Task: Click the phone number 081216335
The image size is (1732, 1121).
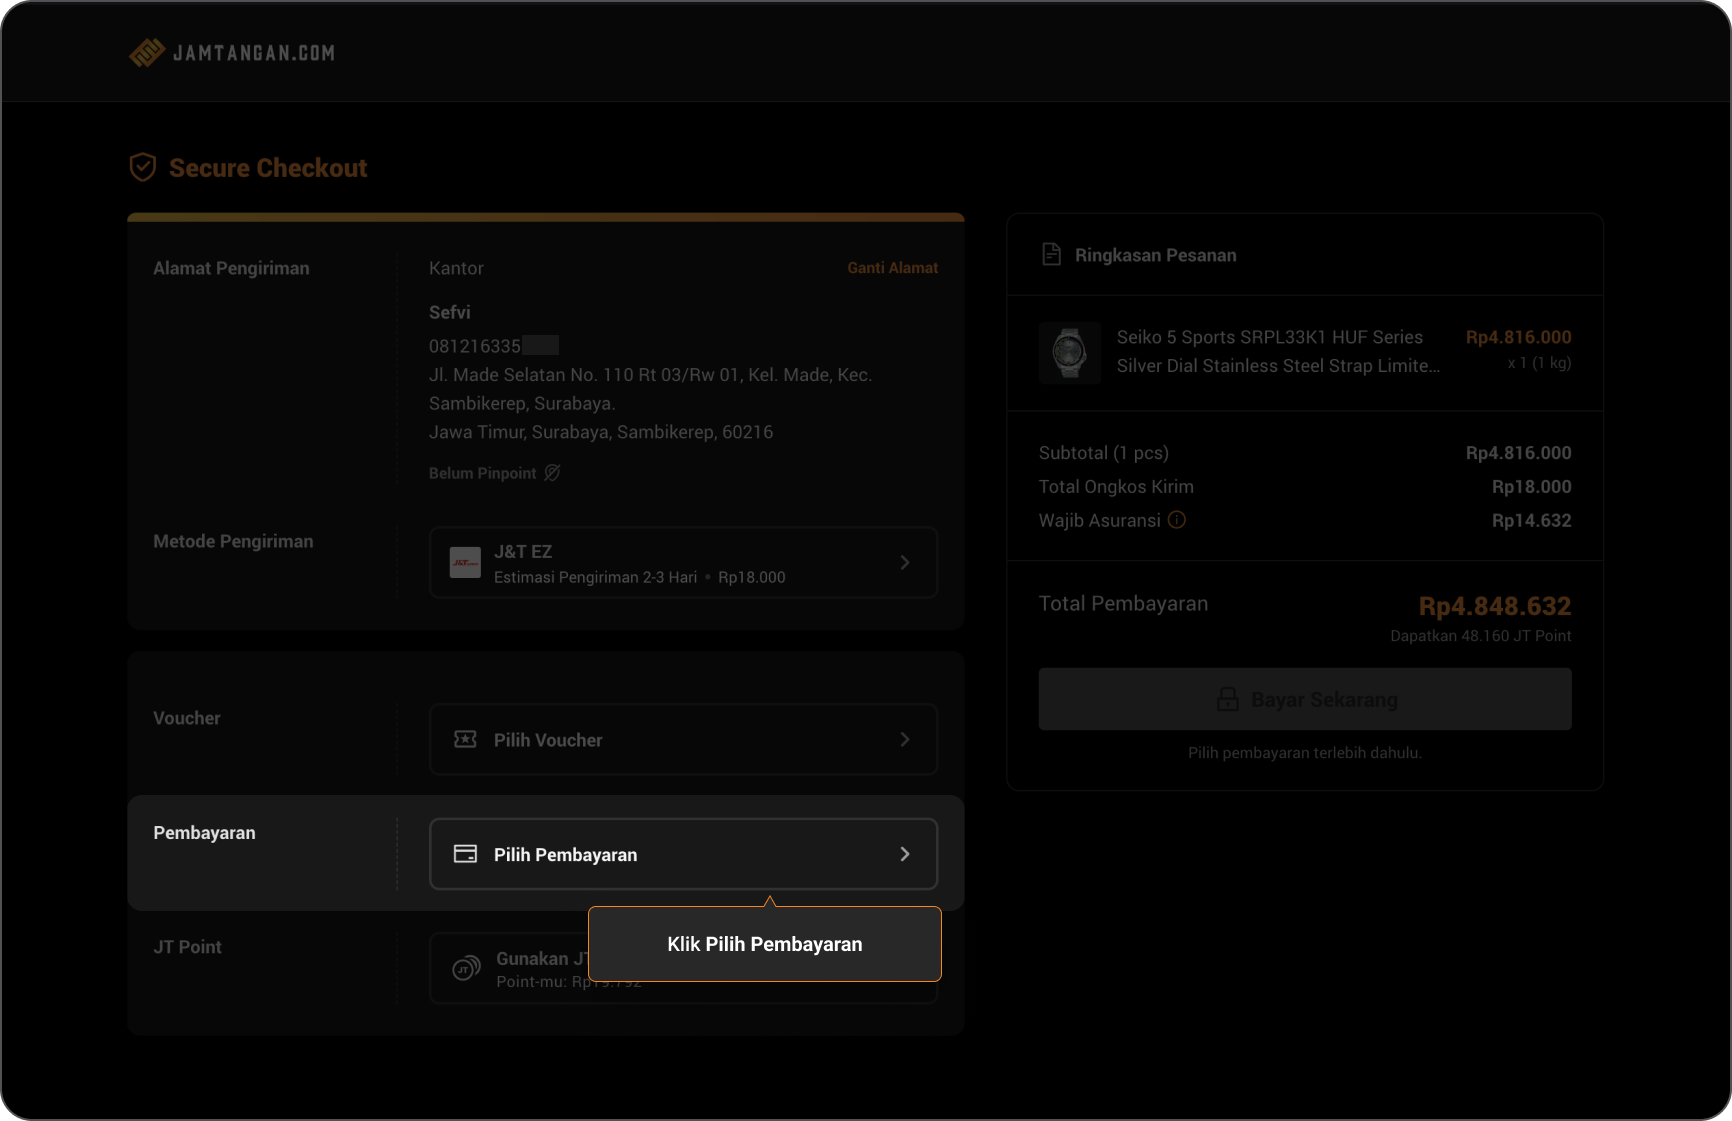Action: click(x=475, y=346)
